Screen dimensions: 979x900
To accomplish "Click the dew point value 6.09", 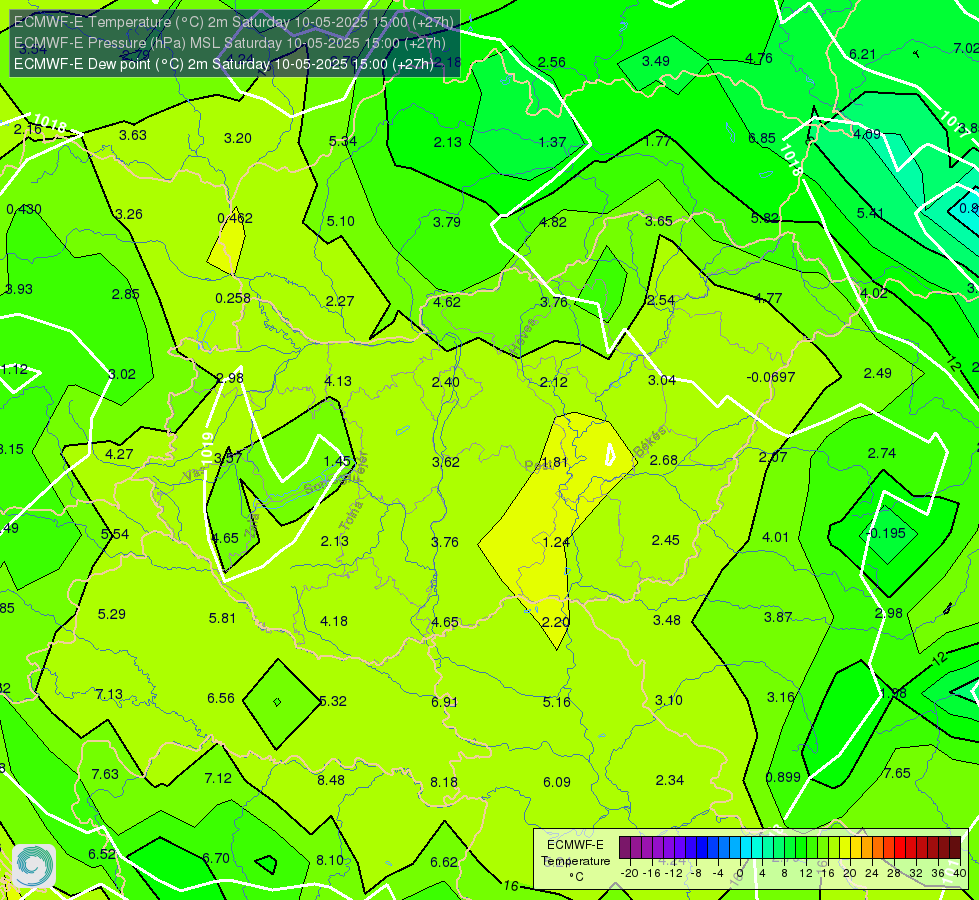I will (x=557, y=782).
